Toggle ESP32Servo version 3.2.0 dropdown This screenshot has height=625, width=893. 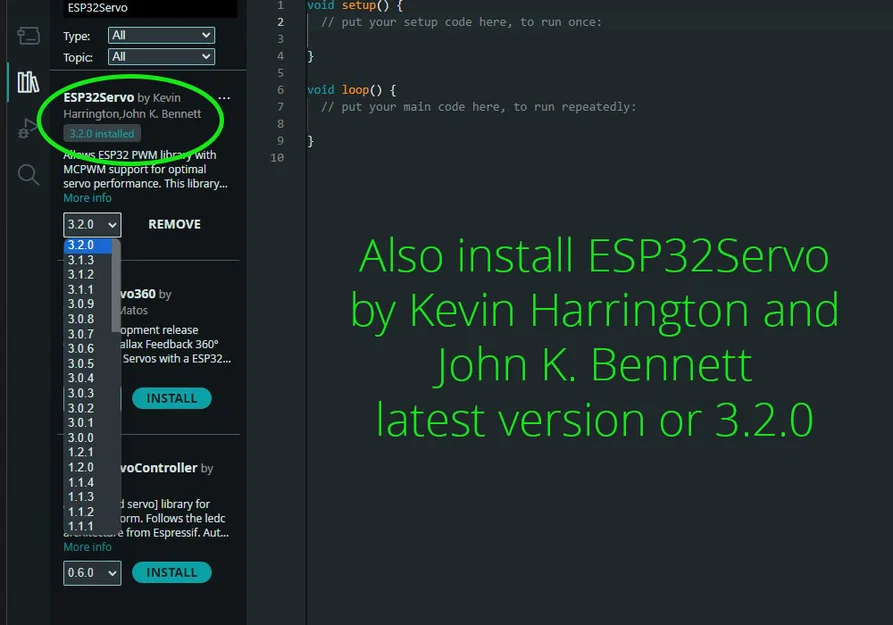click(92, 224)
